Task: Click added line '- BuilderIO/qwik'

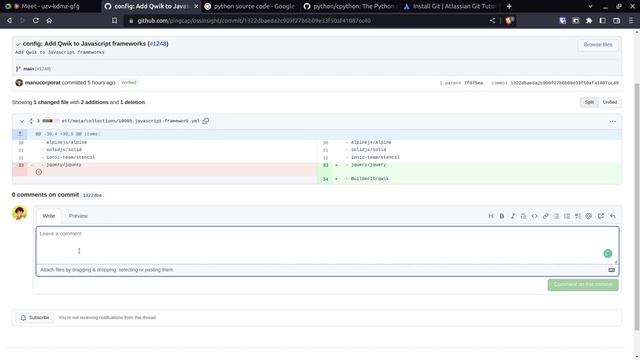Action: click(x=369, y=179)
